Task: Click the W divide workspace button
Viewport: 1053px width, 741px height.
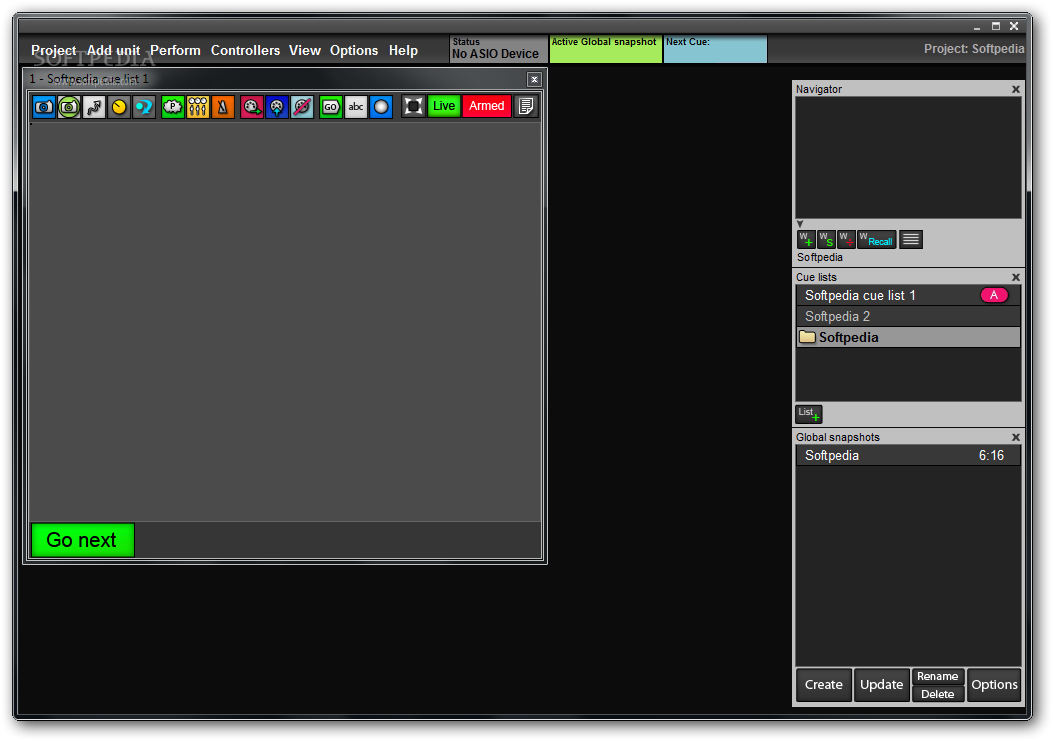Action: tap(846, 239)
